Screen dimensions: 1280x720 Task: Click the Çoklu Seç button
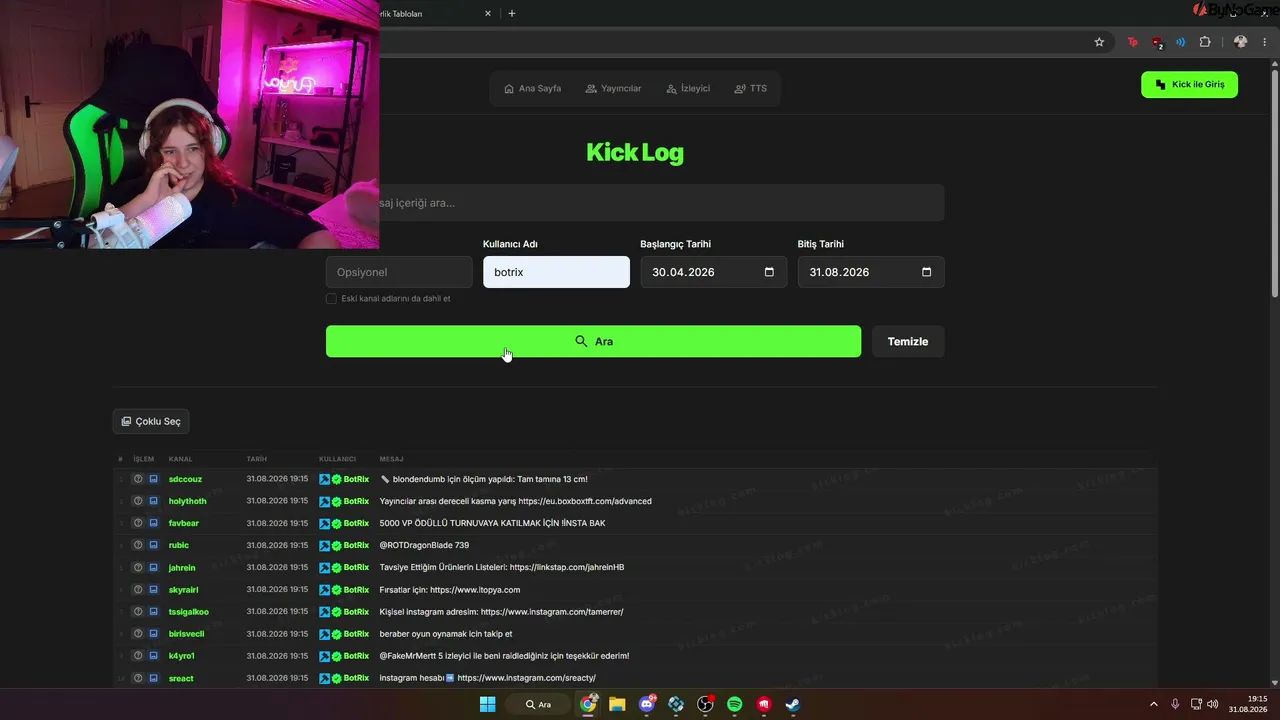click(x=151, y=421)
